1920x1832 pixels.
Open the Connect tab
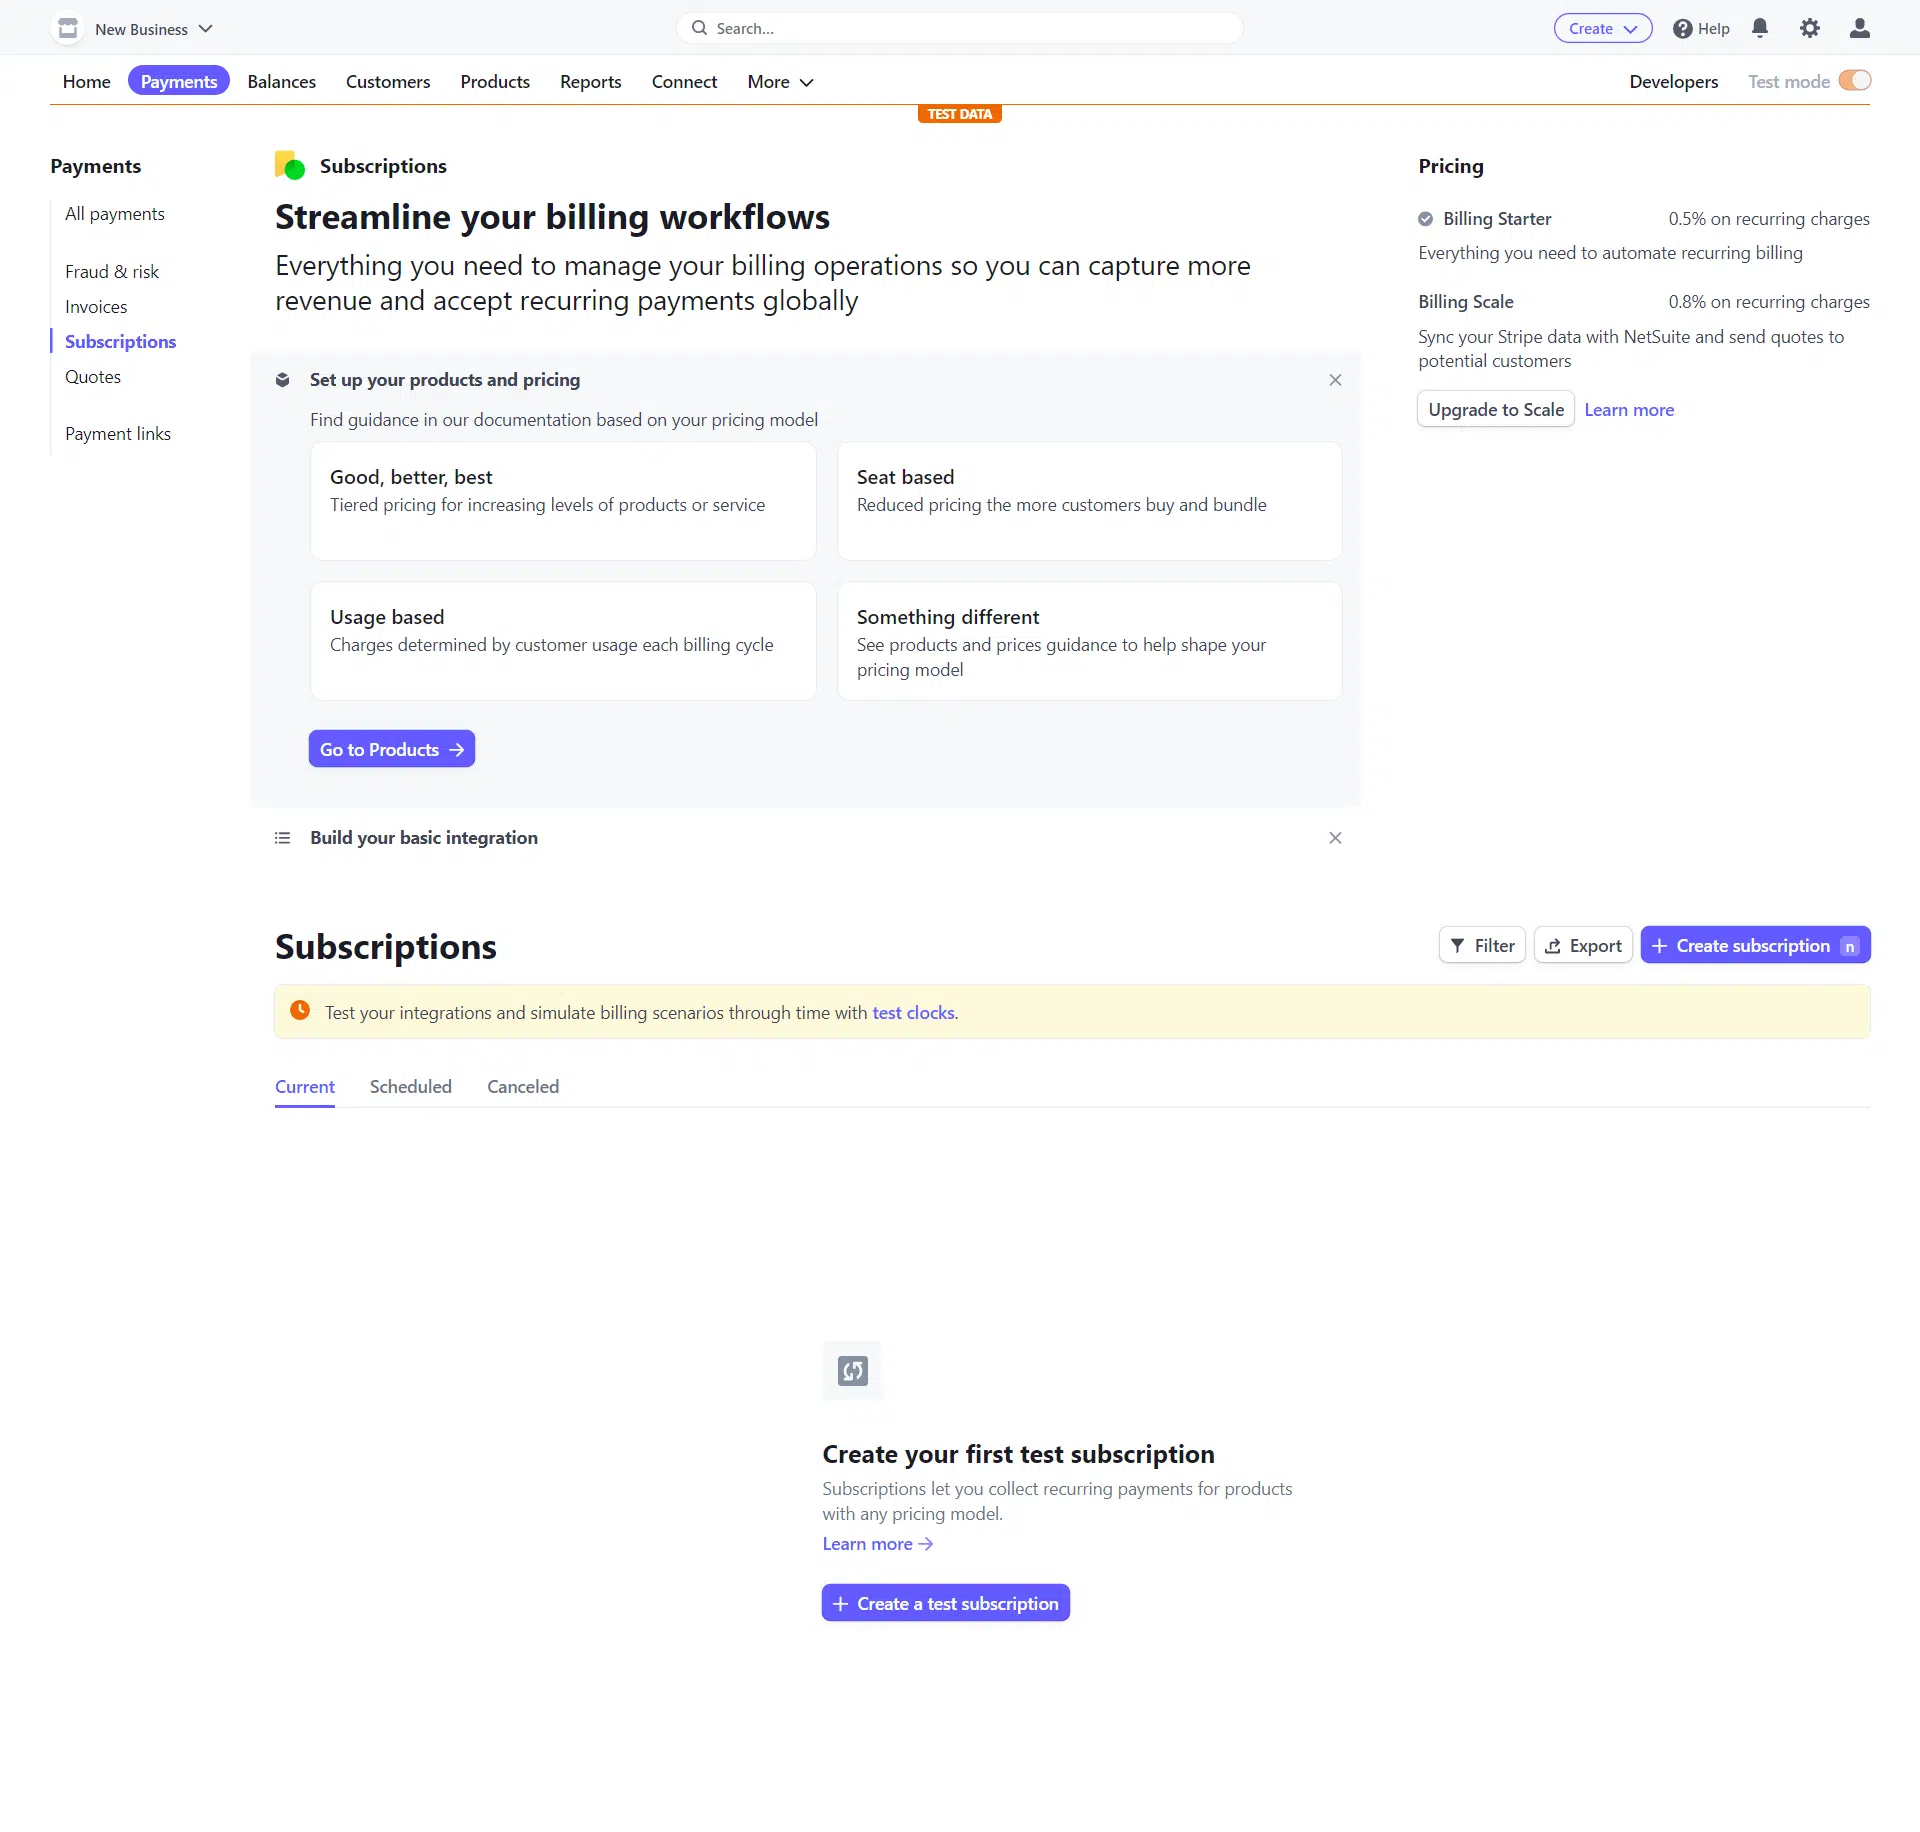point(684,81)
